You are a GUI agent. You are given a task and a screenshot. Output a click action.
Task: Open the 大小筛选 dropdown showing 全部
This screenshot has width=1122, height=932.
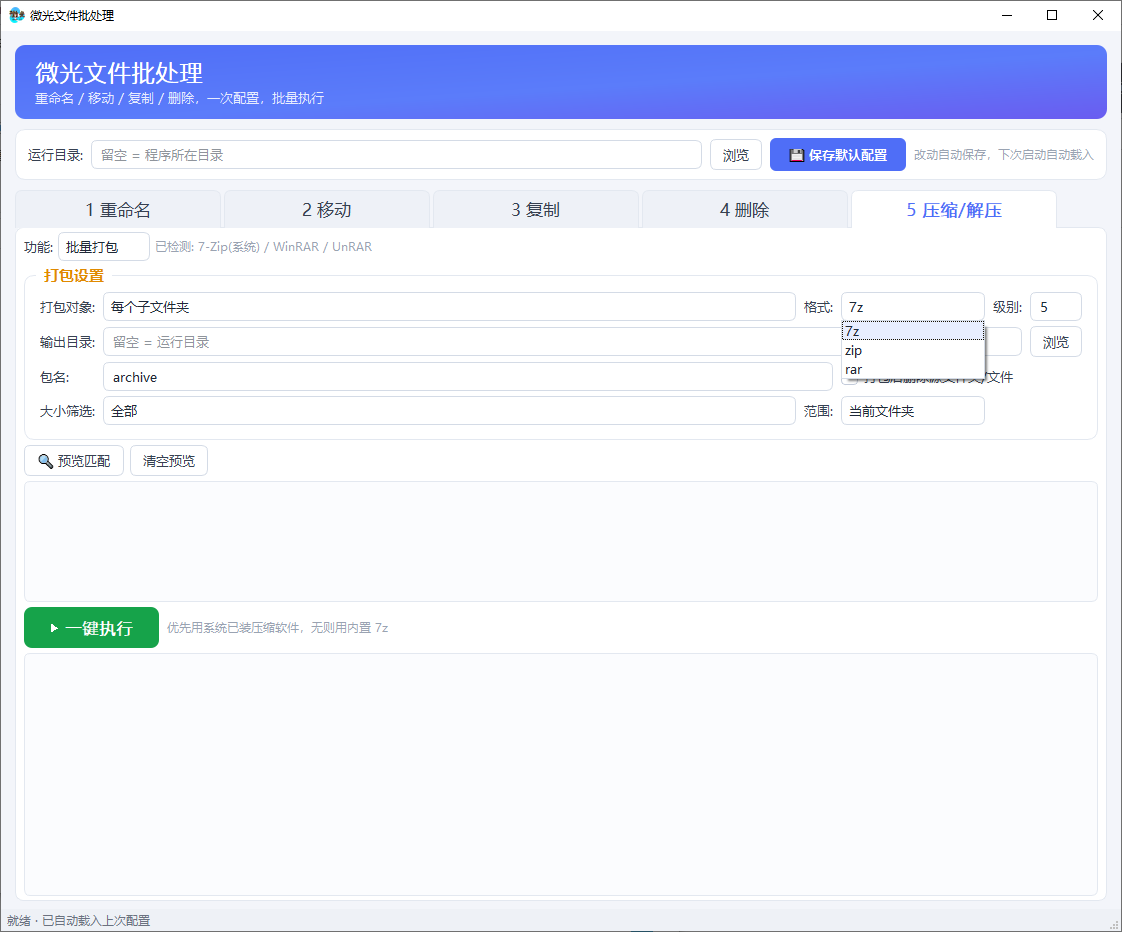tap(449, 411)
